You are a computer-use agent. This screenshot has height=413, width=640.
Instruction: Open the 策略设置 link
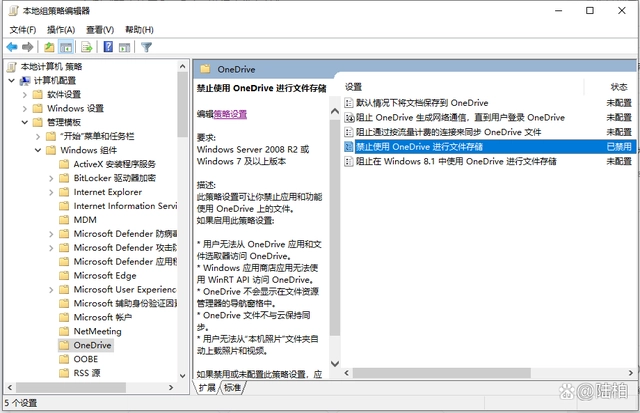(230, 114)
